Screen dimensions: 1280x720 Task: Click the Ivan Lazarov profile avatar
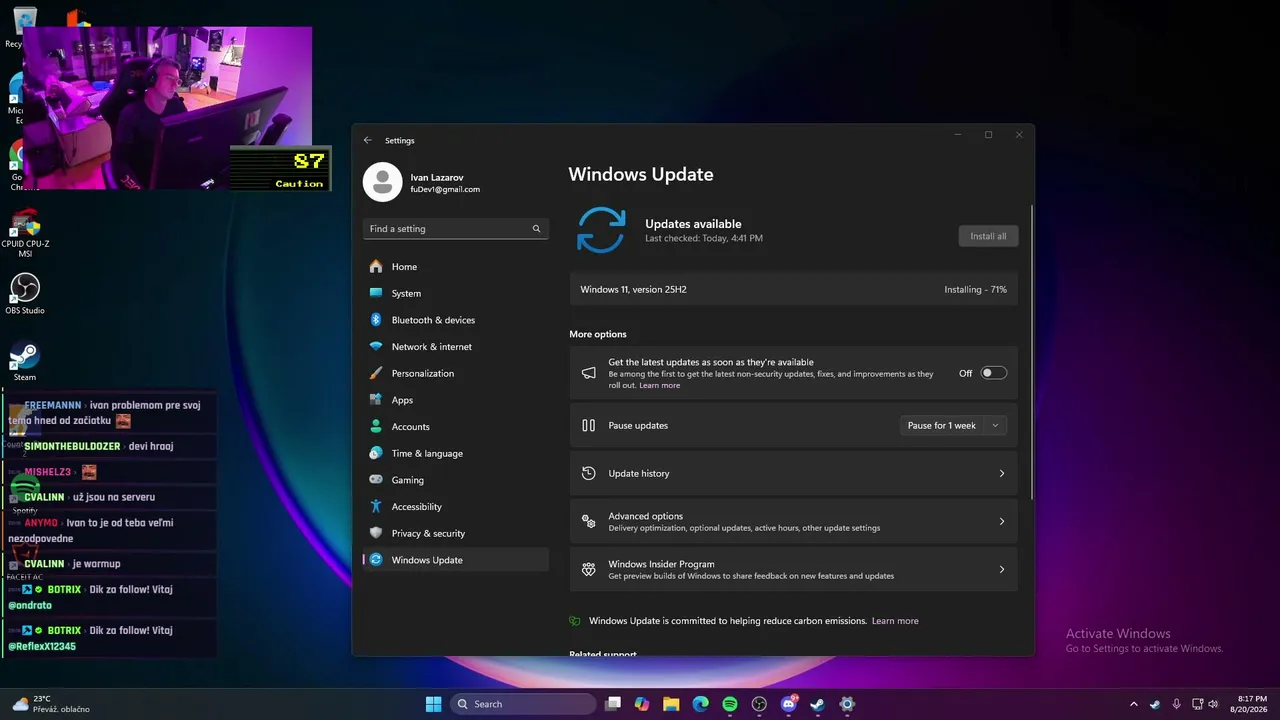click(382, 182)
